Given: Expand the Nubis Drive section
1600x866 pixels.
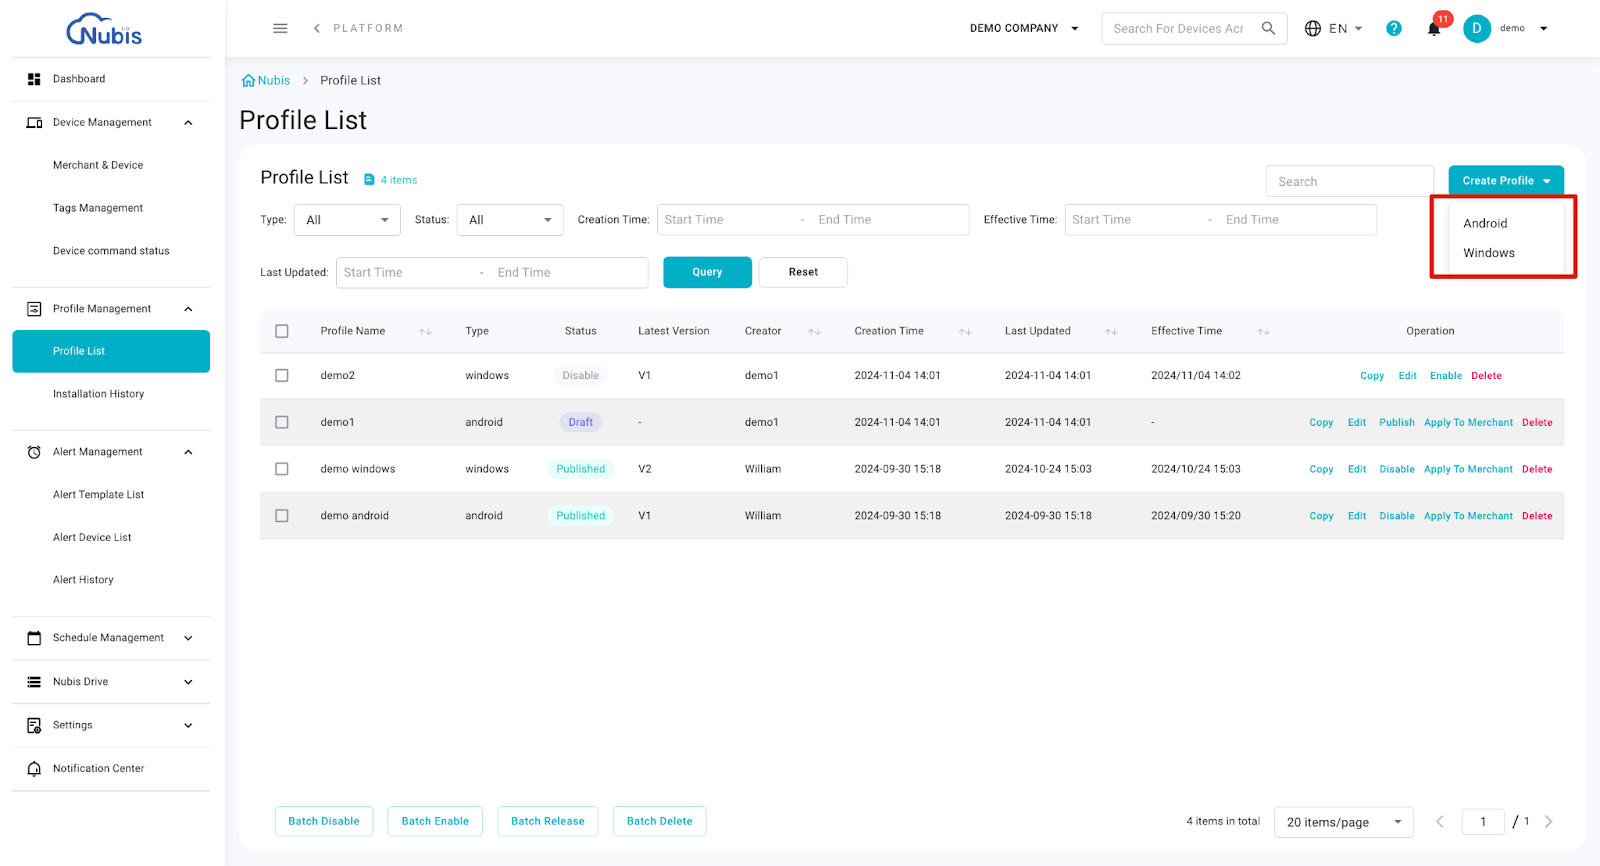Looking at the screenshot, I should click(x=188, y=682).
